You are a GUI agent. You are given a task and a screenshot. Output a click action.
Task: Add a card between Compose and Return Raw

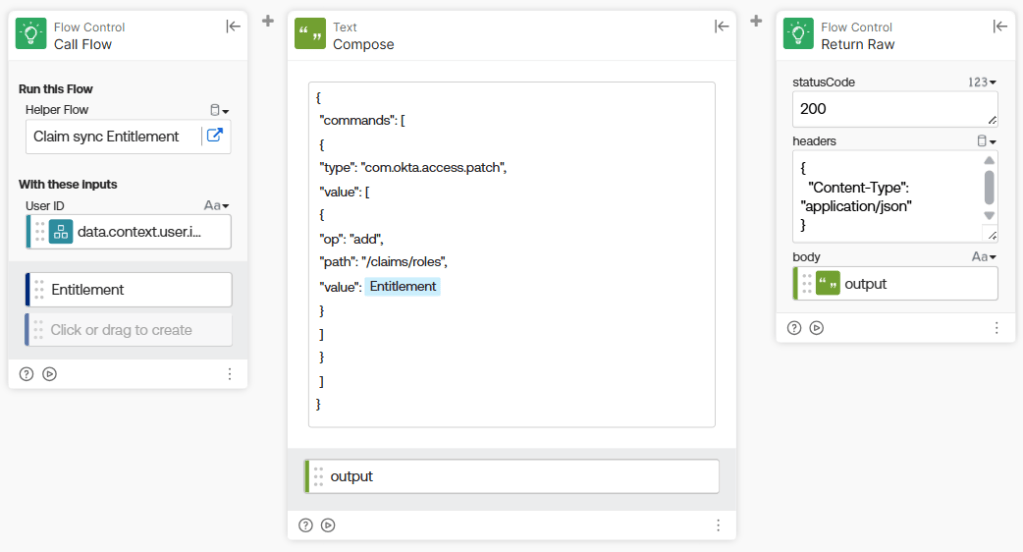tap(756, 21)
